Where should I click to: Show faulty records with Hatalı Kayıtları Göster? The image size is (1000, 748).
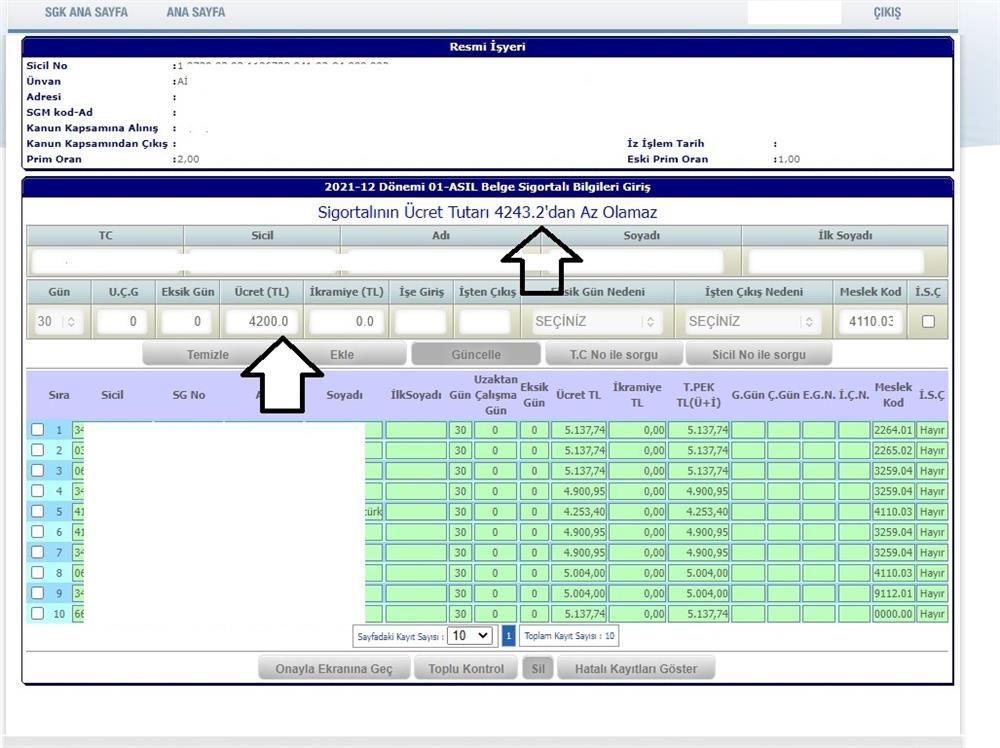(636, 668)
